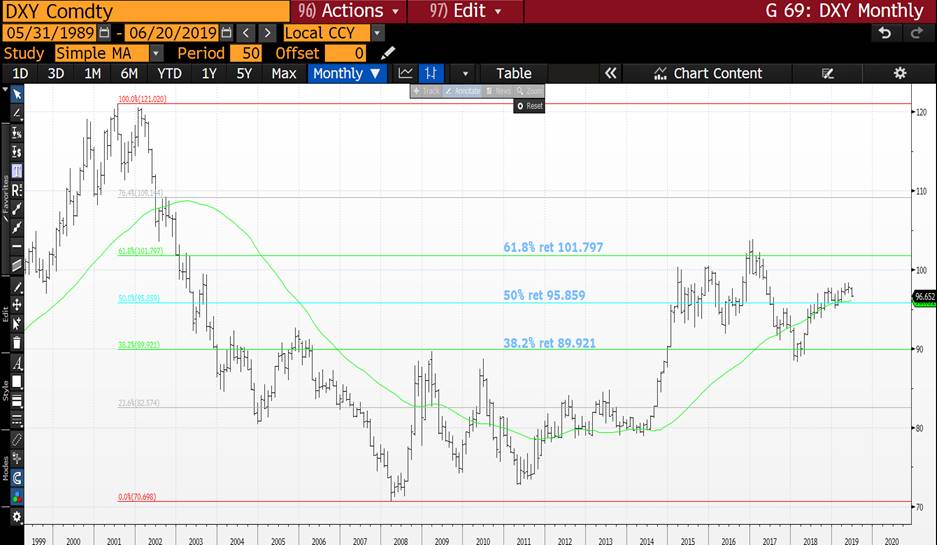Image resolution: width=937 pixels, height=545 pixels.
Task: Select the percent change measure tool
Action: coord(17,133)
